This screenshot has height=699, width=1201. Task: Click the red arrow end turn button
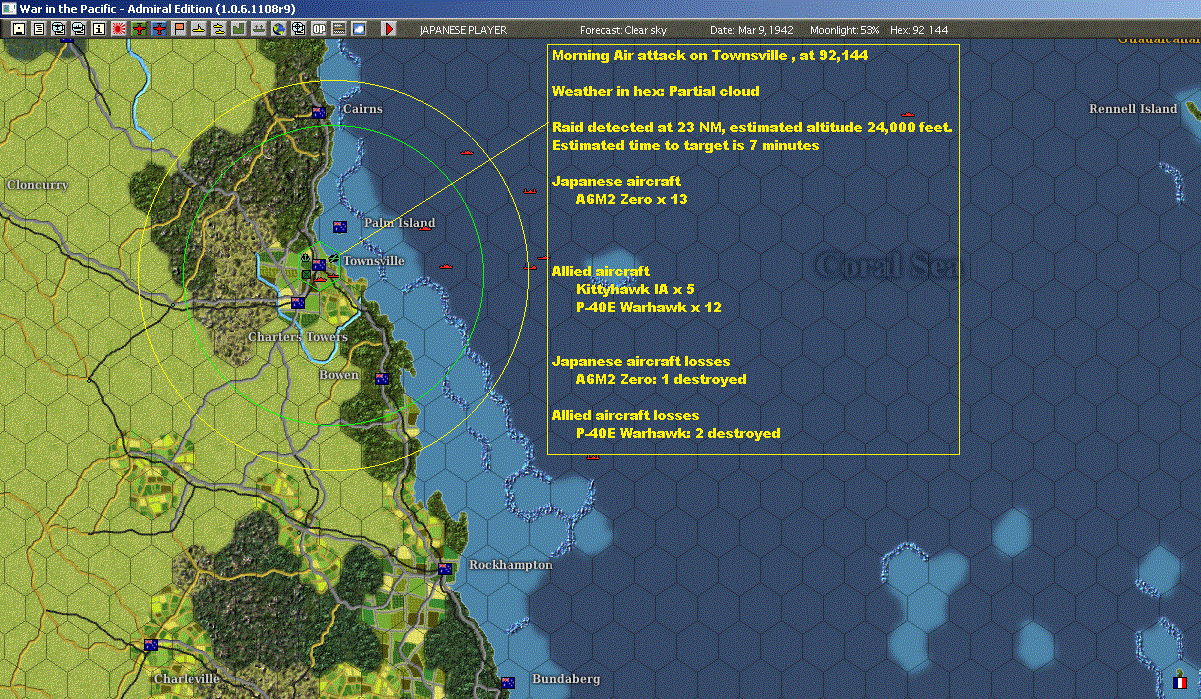(x=389, y=29)
